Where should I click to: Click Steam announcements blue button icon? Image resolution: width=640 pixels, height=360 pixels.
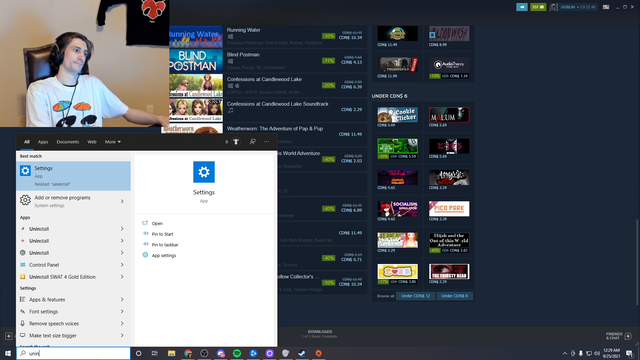tap(522, 7)
